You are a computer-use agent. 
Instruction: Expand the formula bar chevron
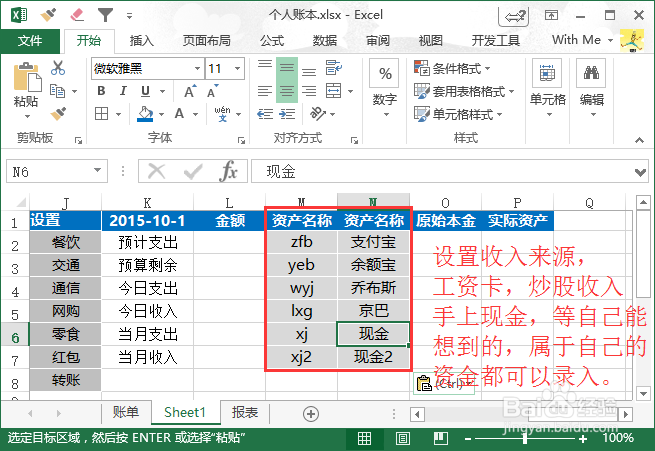(640, 172)
